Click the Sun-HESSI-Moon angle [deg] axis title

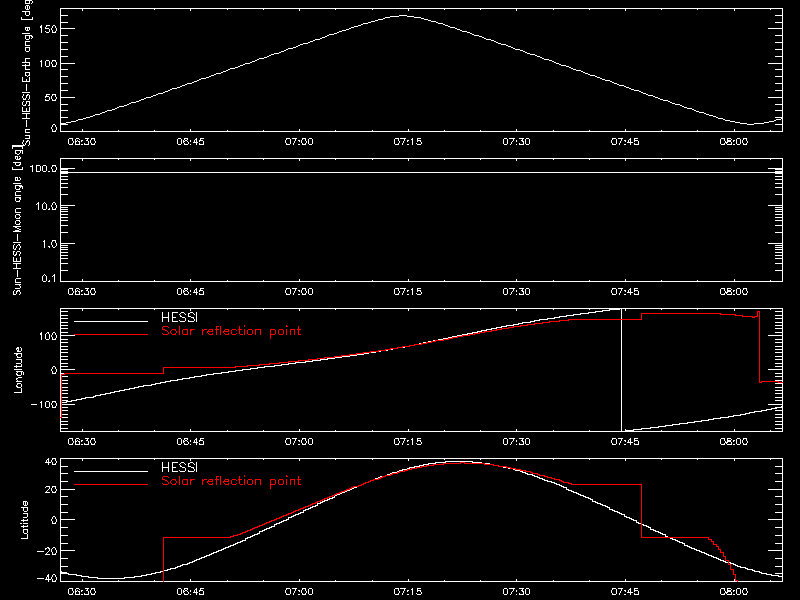pos(17,220)
